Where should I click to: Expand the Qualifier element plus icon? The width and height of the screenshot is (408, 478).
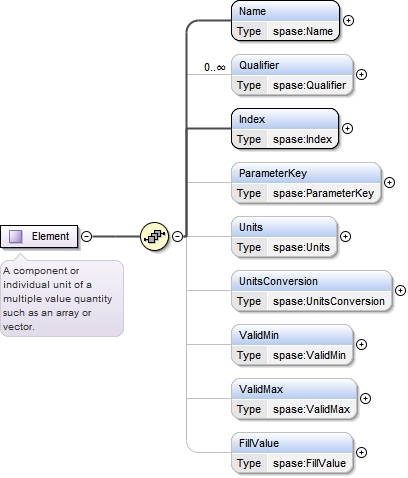pyautogui.click(x=362, y=74)
